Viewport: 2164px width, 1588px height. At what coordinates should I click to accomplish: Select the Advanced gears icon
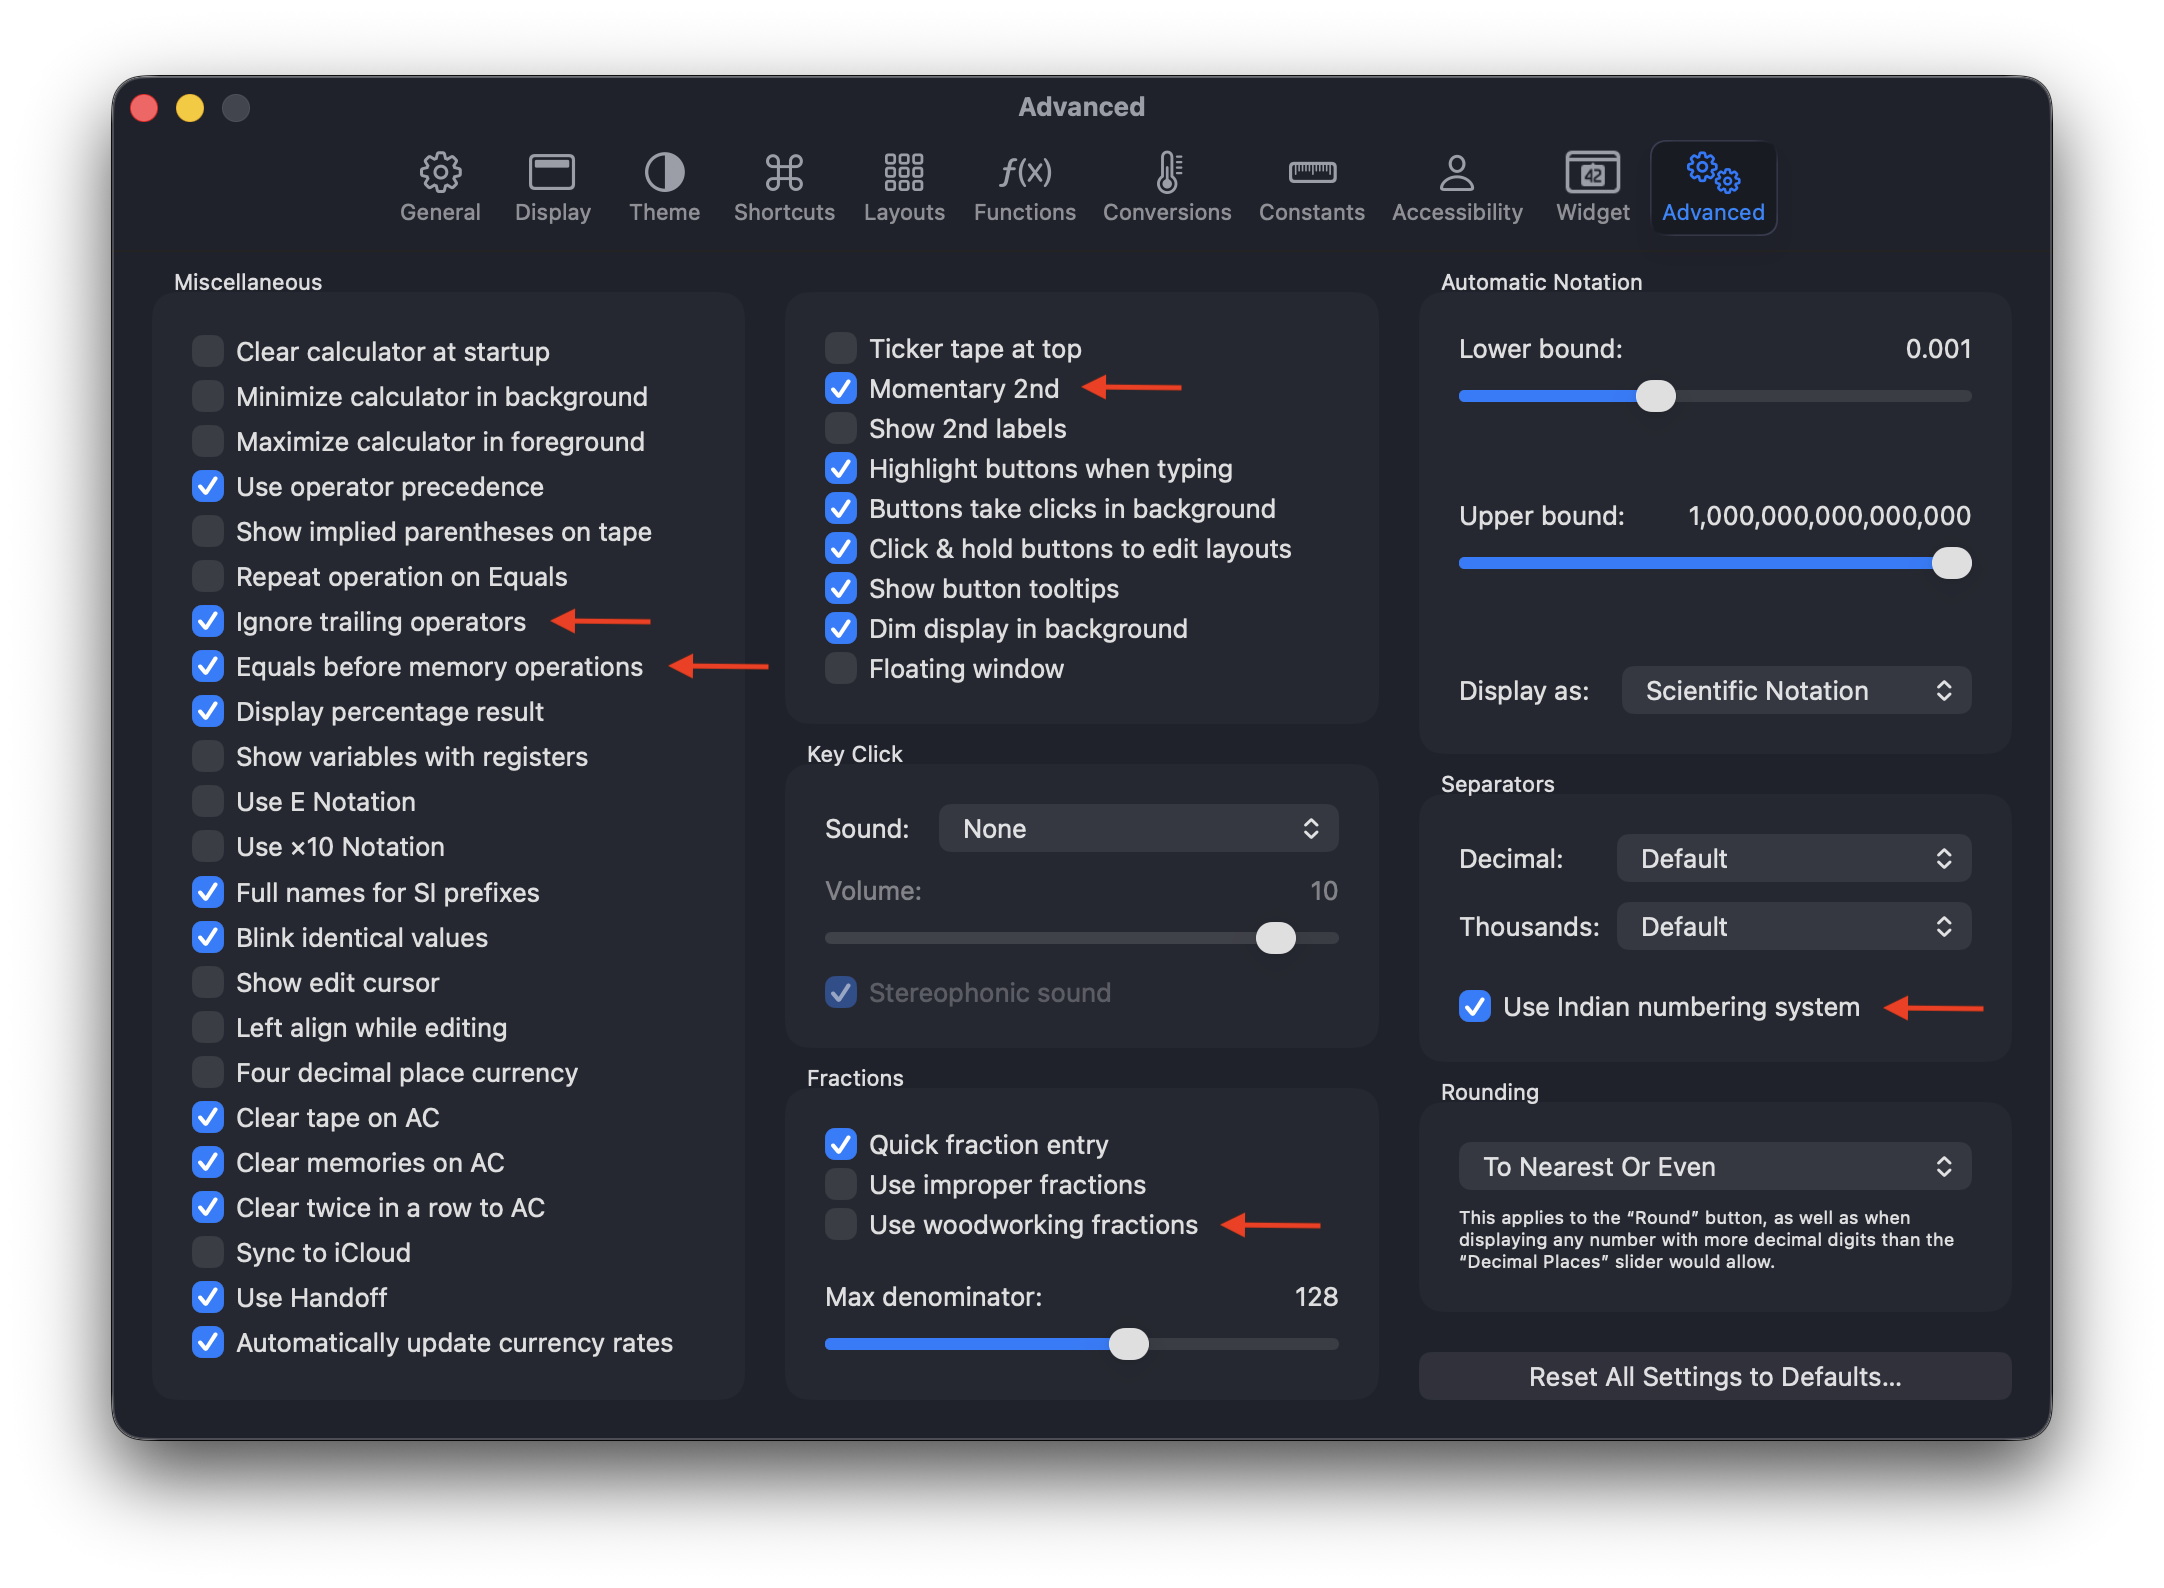click(1713, 172)
